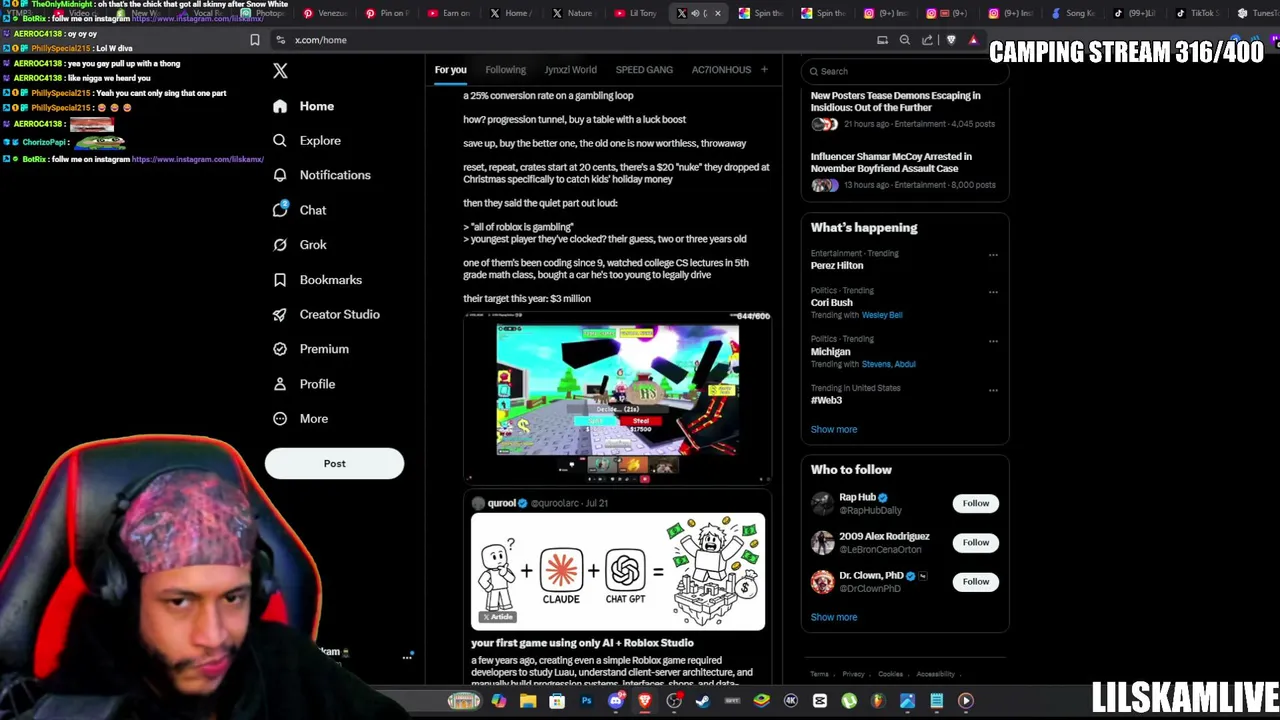
Task: Click the Brave Rewards triangle icon
Action: (973, 40)
